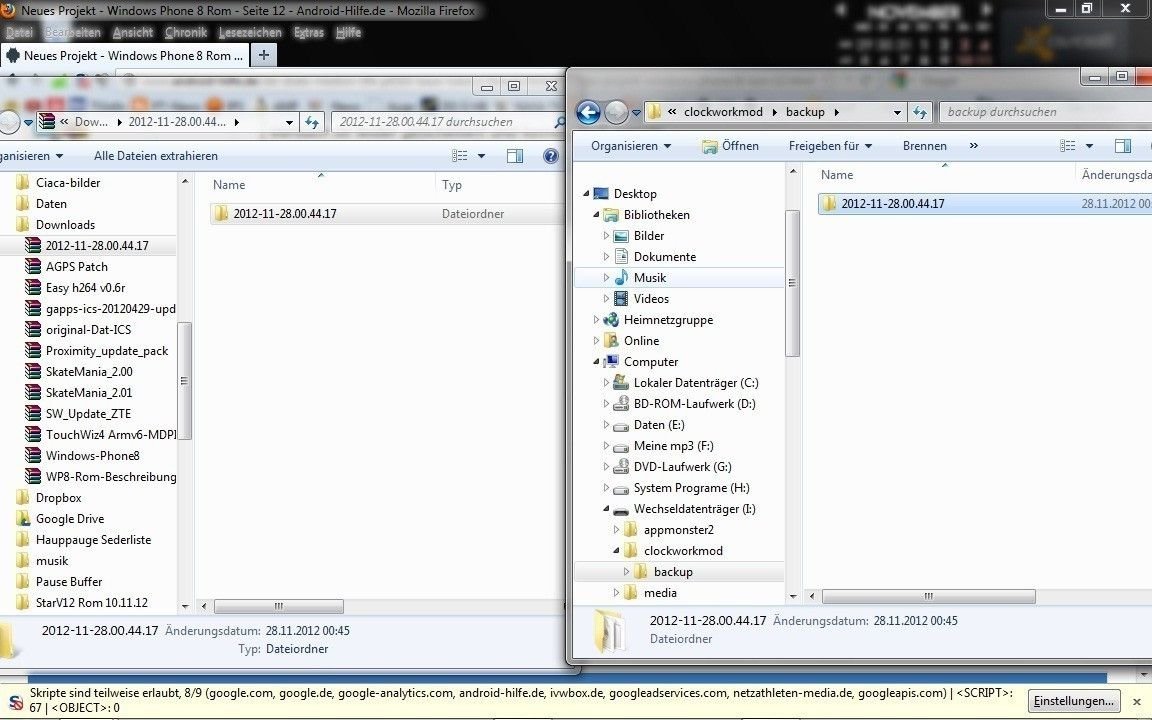Click the backup navigation pane vertical scrollbar

(x=792, y=283)
